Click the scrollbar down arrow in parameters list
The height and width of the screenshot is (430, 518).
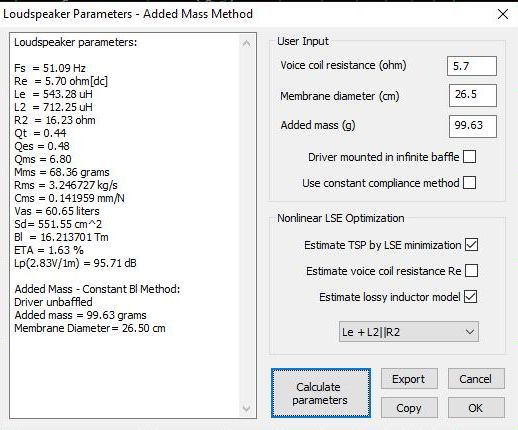click(x=246, y=408)
